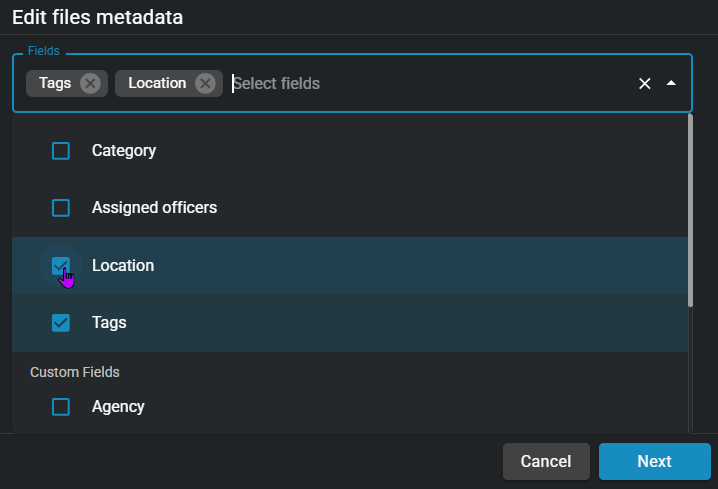The image size is (718, 489).
Task: Choose the Assigned officers list item
Action: (x=154, y=208)
